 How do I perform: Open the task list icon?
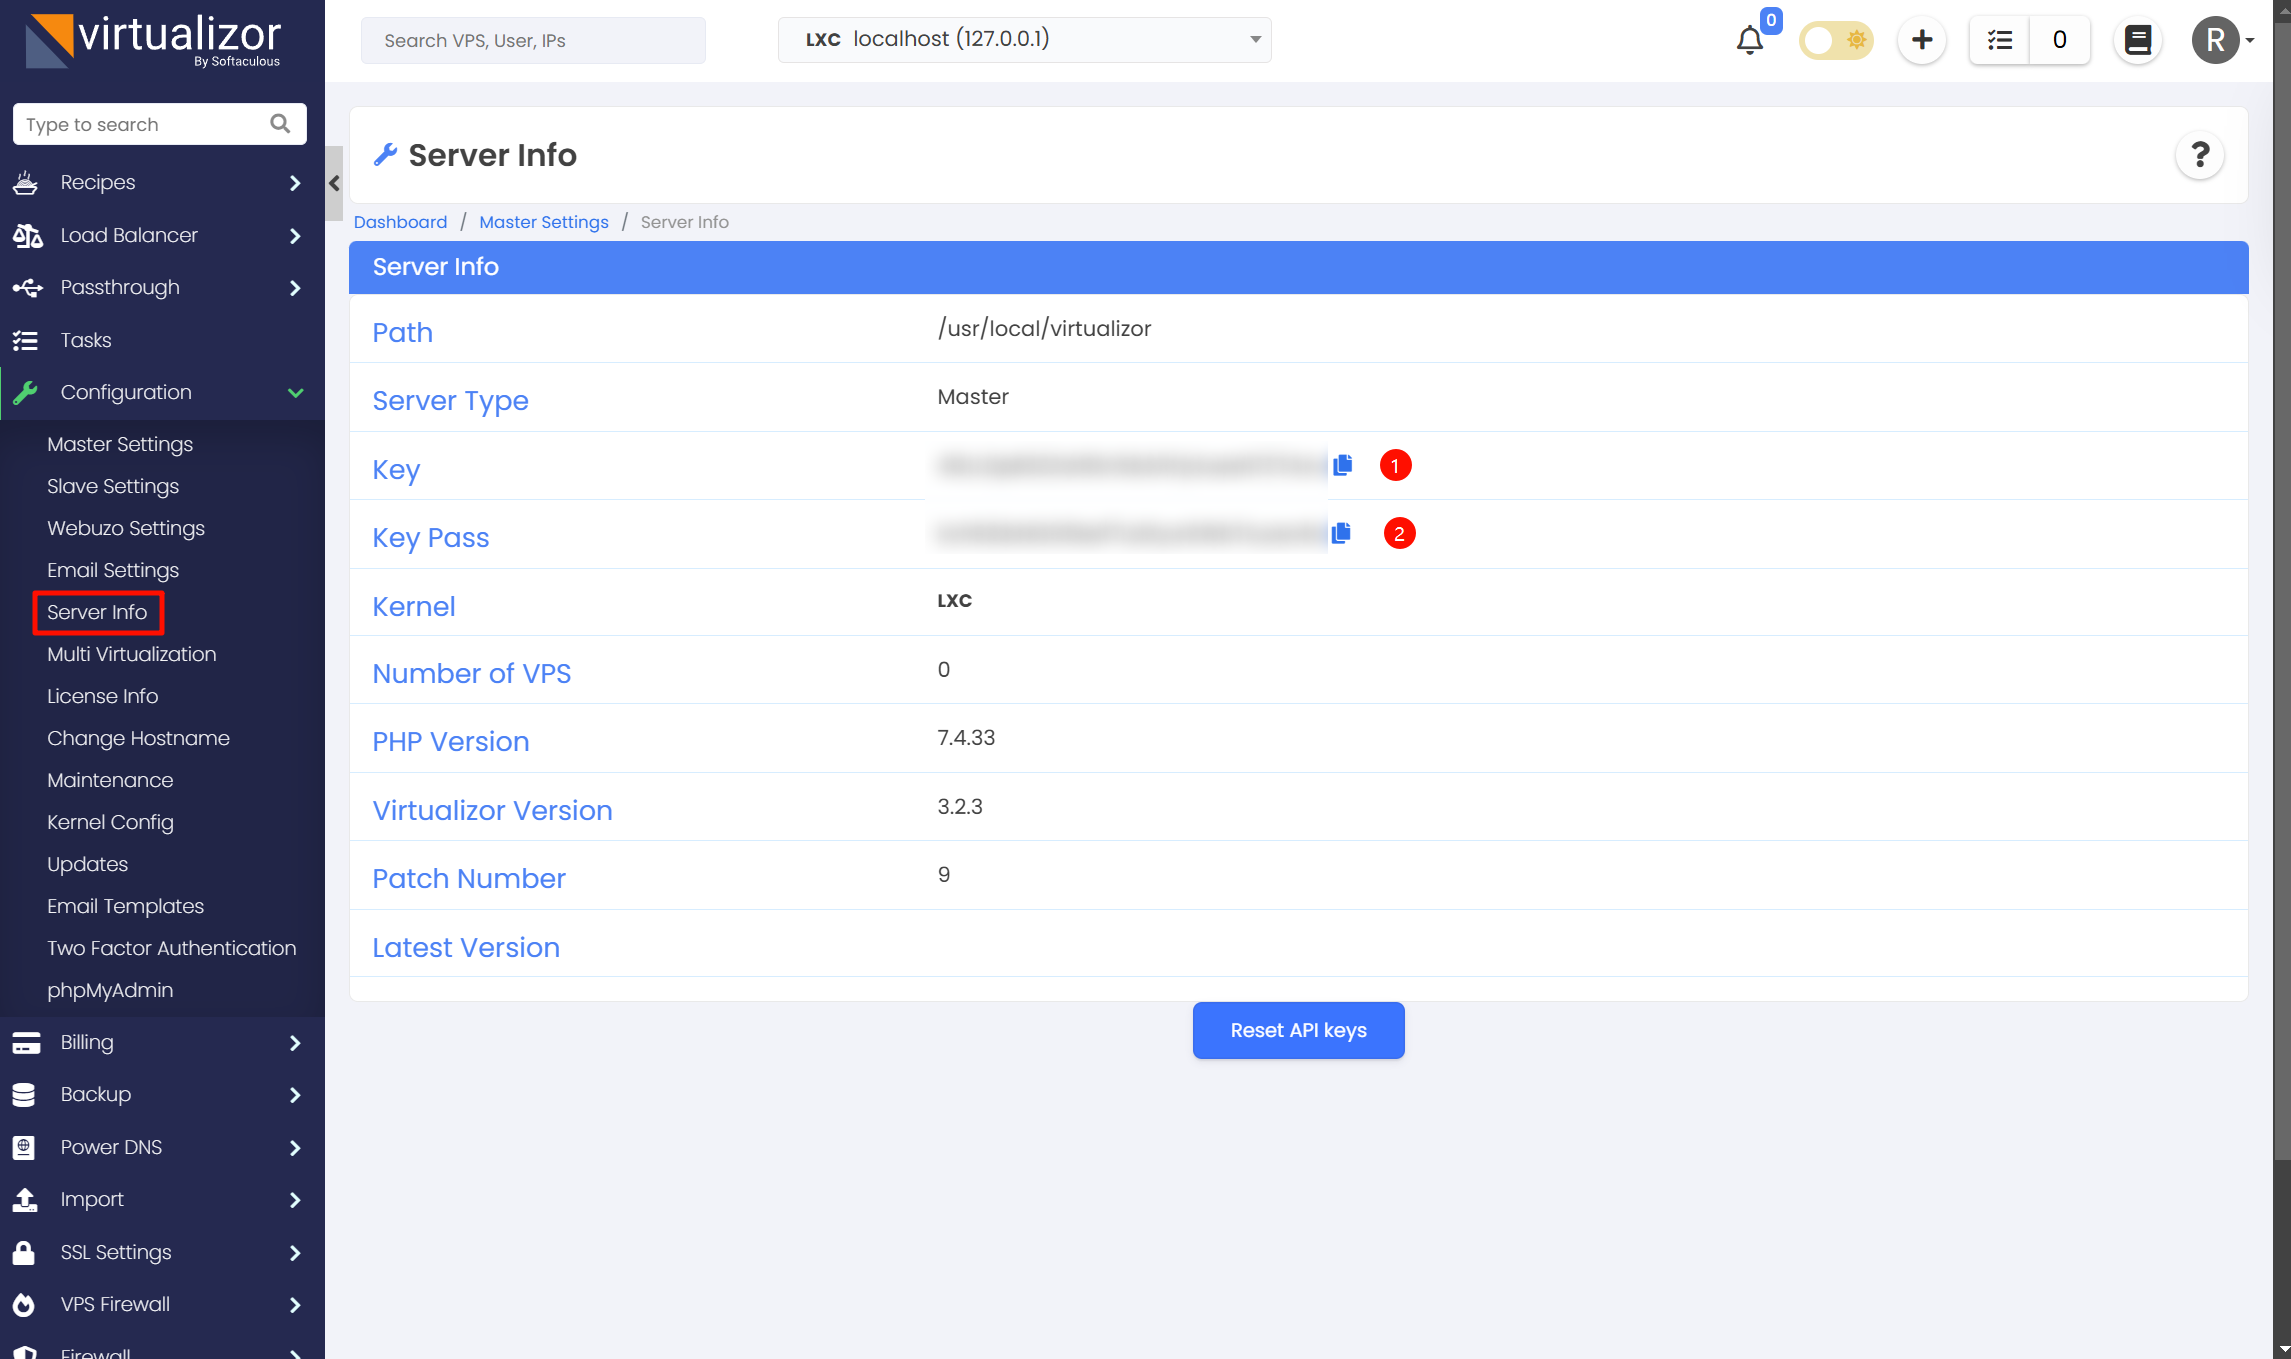pos(1999,40)
